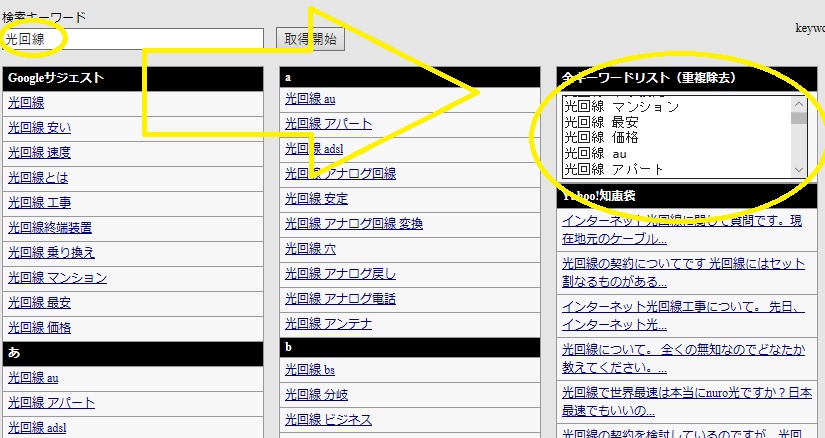Open the 光回線 ビジネス link

tap(328, 420)
